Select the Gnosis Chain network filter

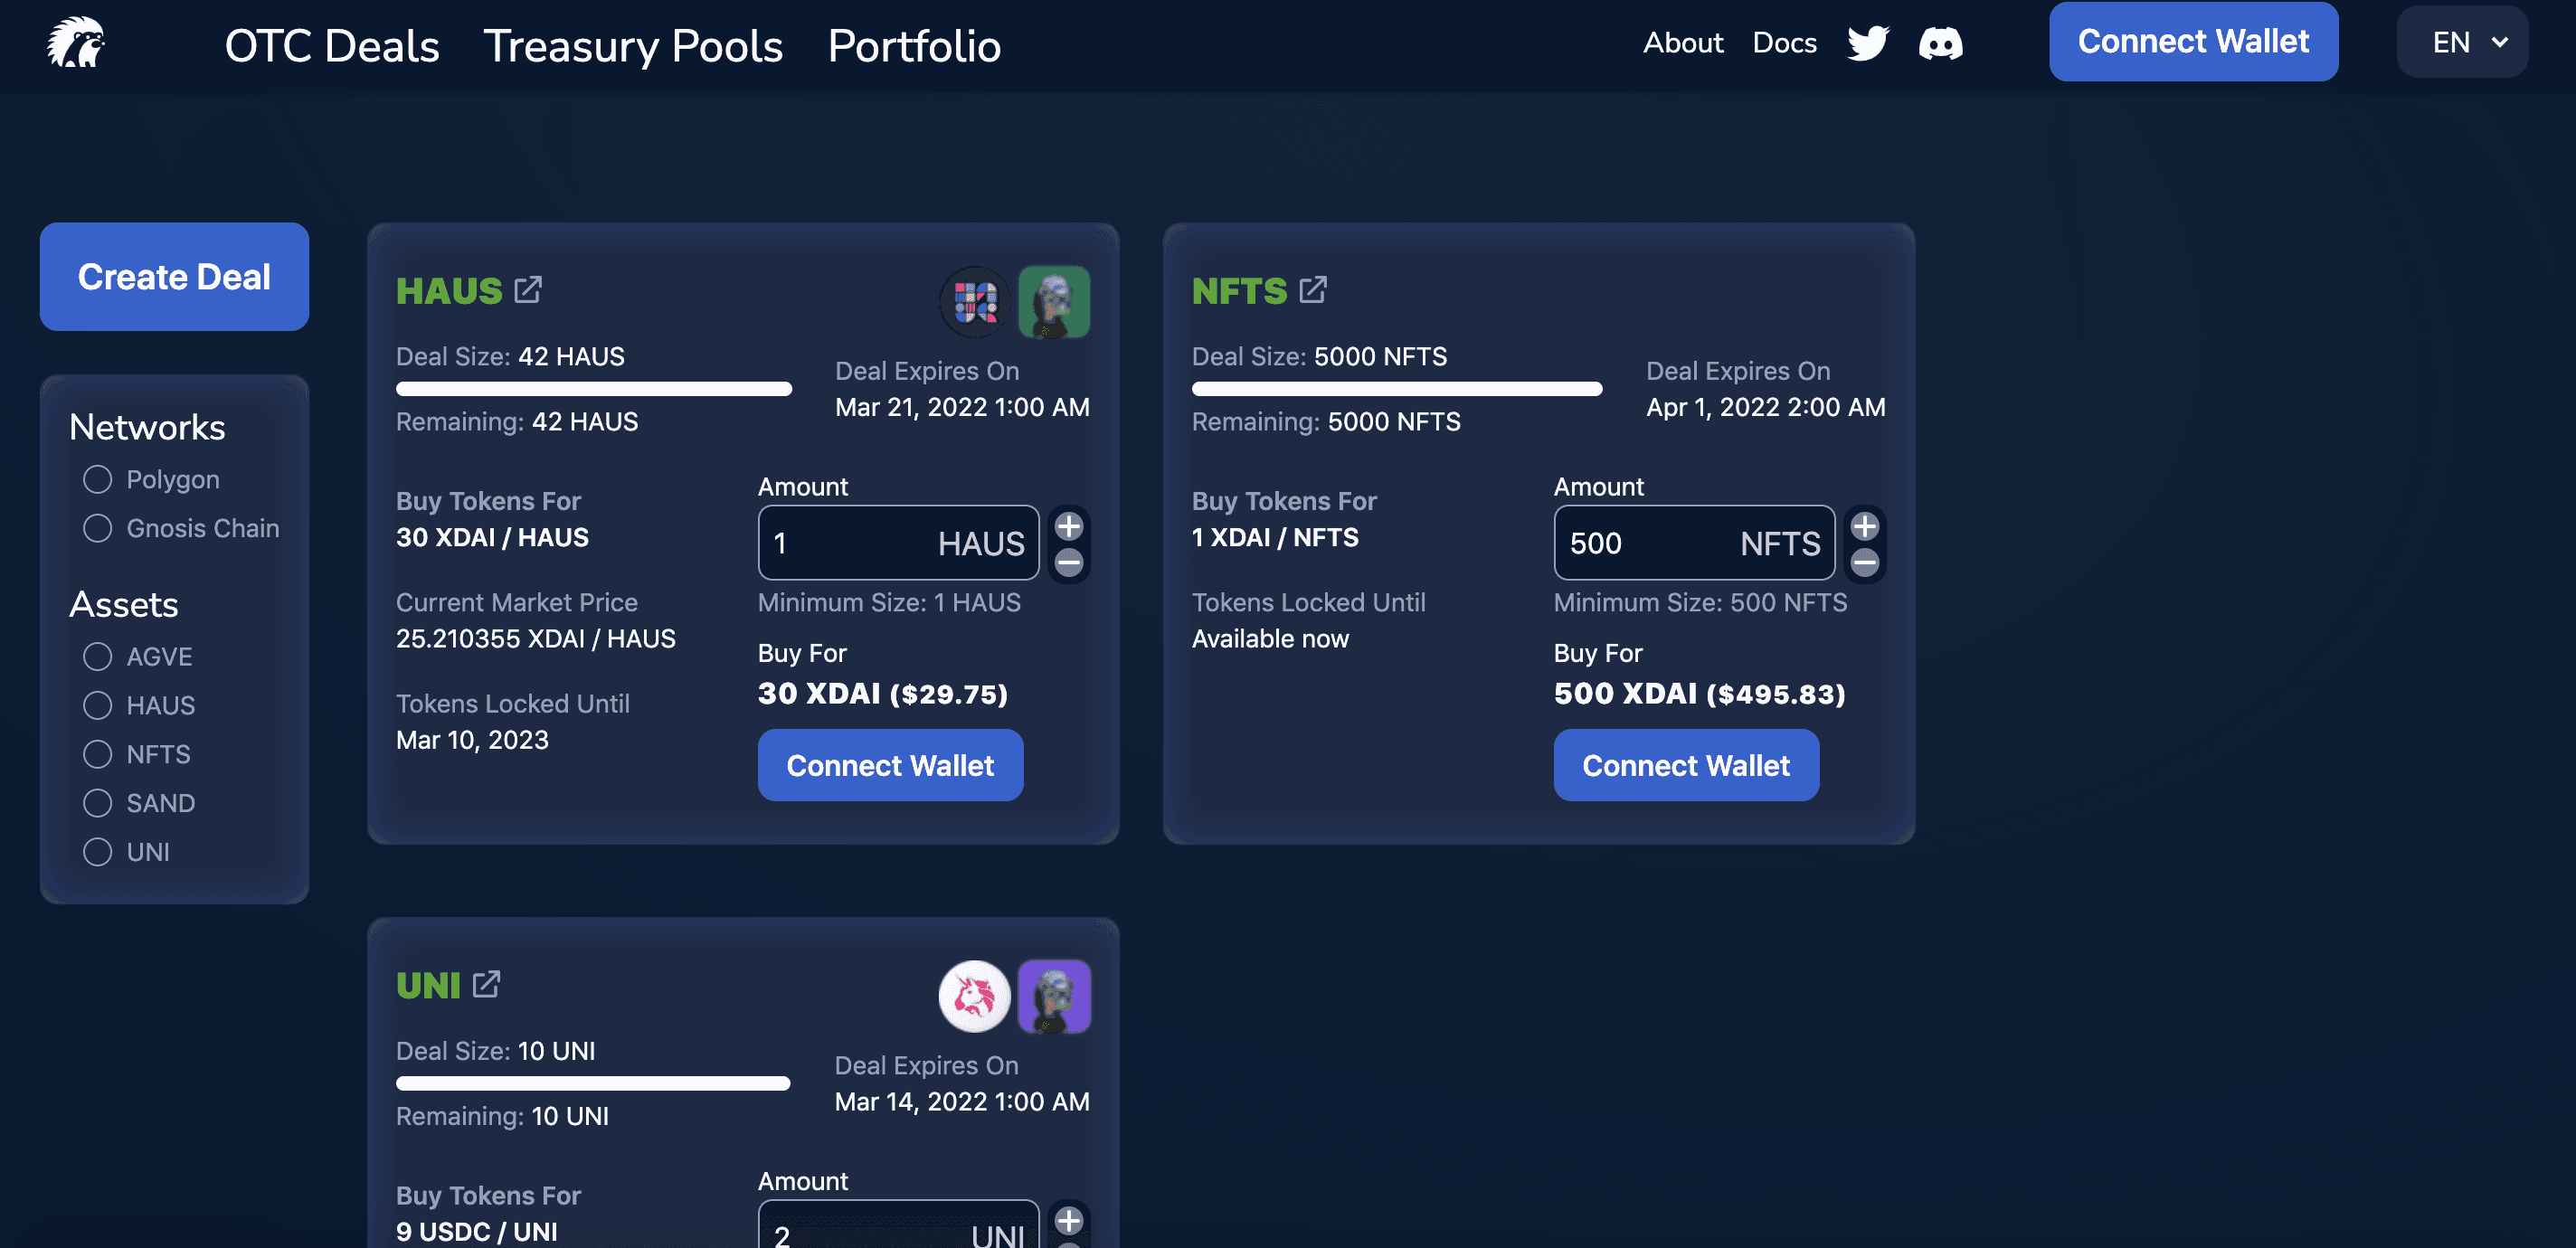click(97, 528)
